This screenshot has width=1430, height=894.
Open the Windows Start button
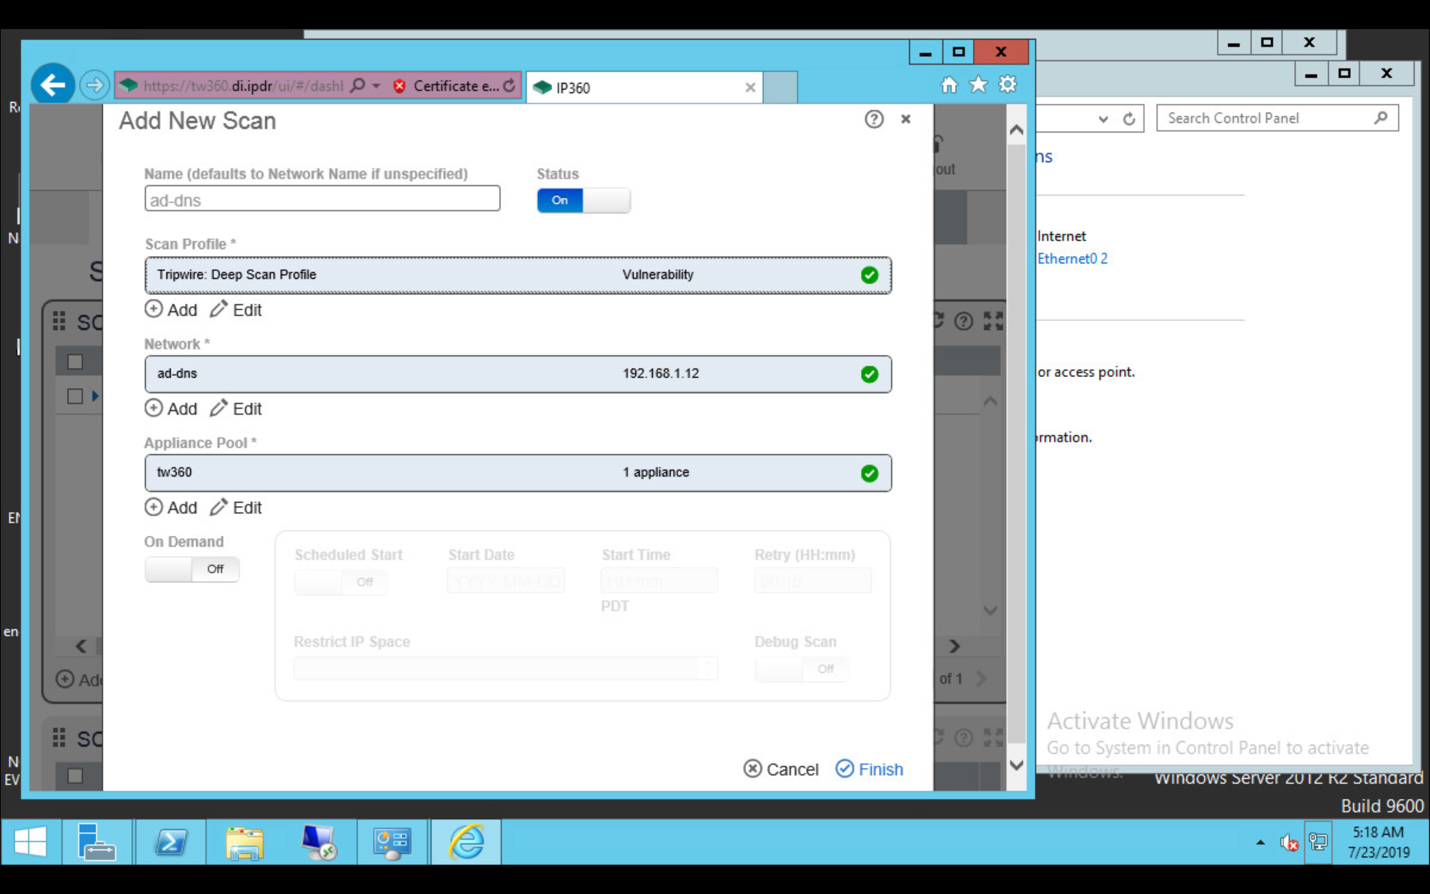(x=30, y=842)
